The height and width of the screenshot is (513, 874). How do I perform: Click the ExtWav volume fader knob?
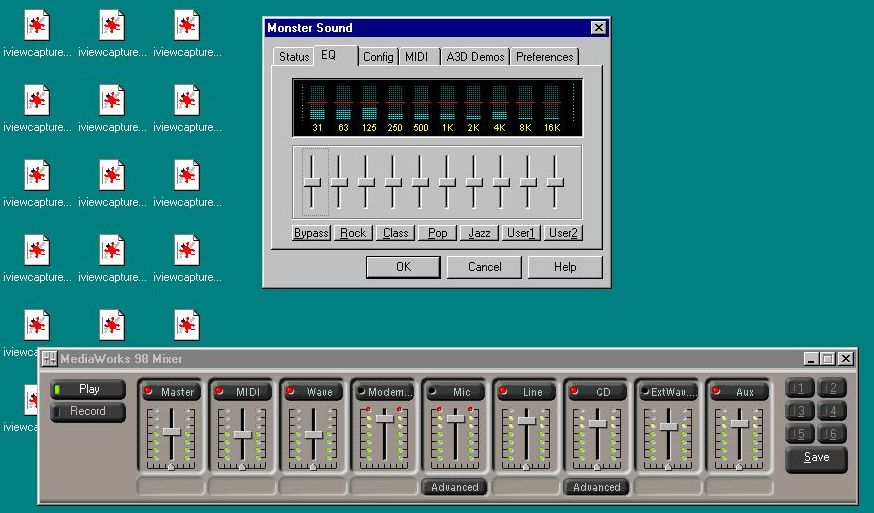tap(667, 427)
